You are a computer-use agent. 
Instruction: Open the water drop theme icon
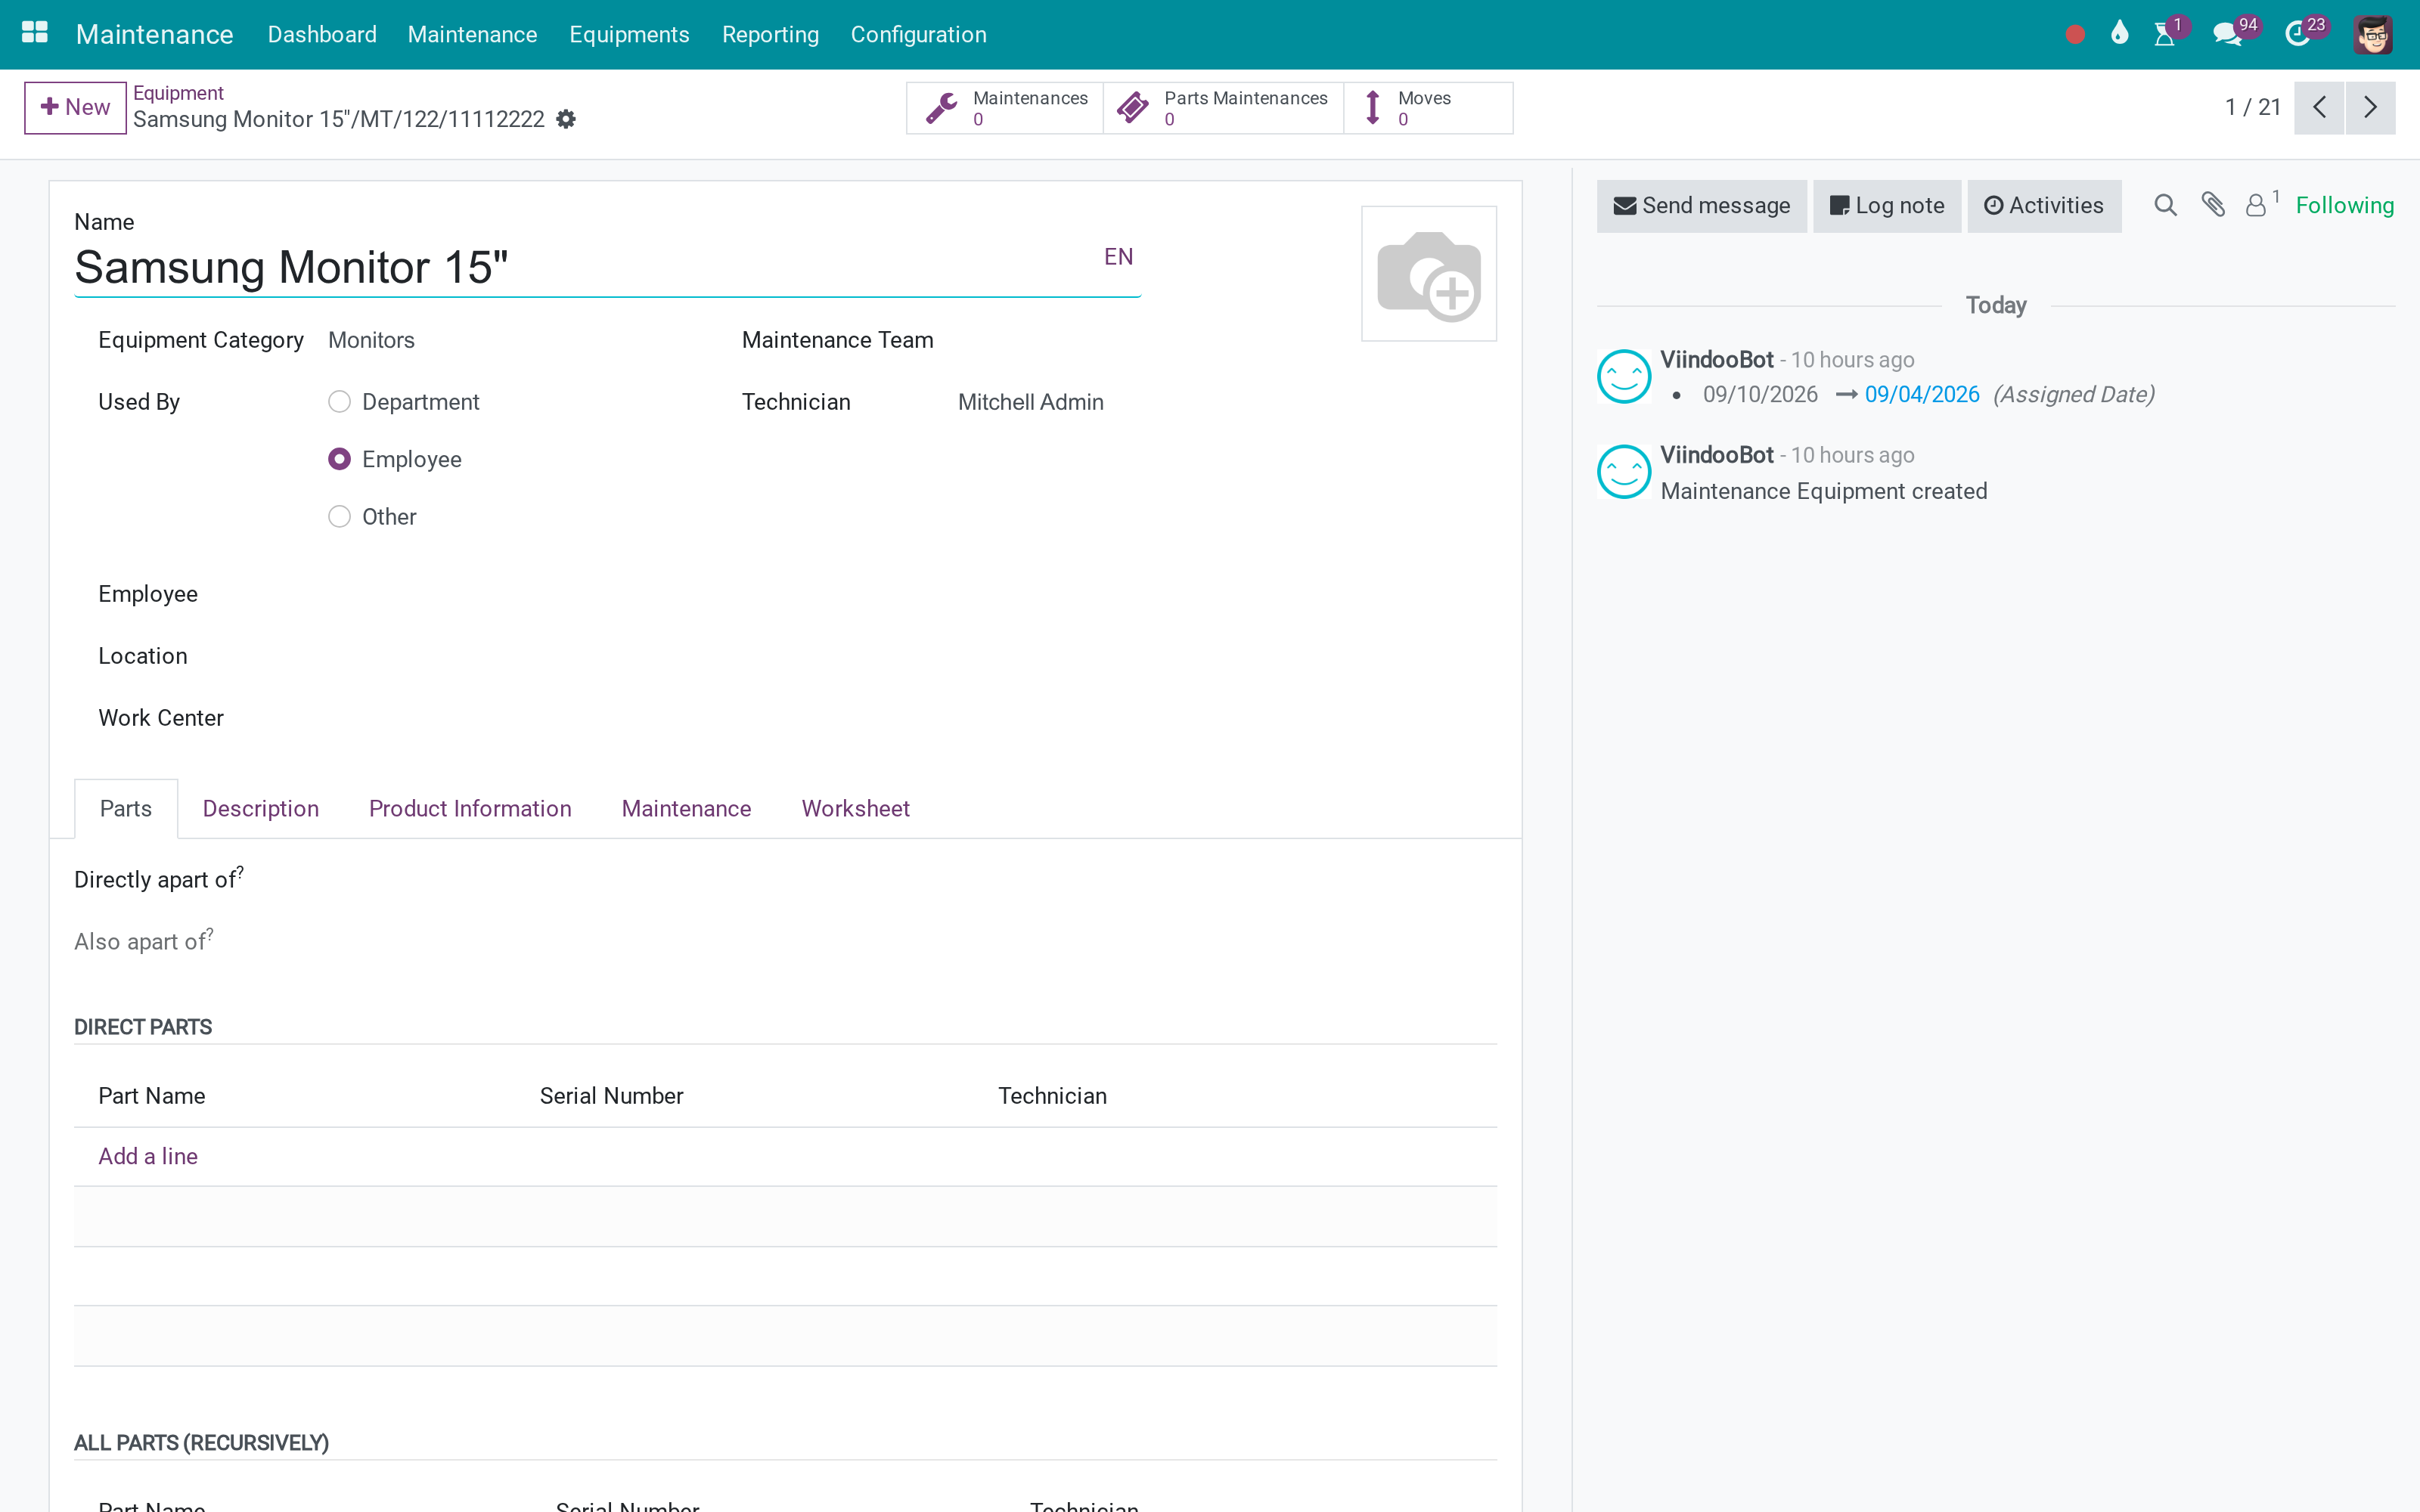click(2119, 34)
